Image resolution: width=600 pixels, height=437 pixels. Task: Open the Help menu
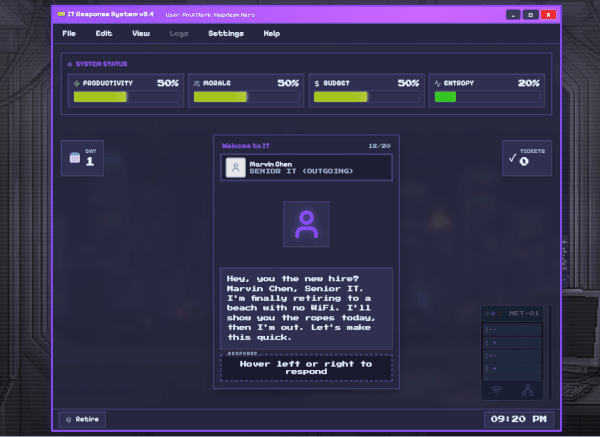(271, 33)
